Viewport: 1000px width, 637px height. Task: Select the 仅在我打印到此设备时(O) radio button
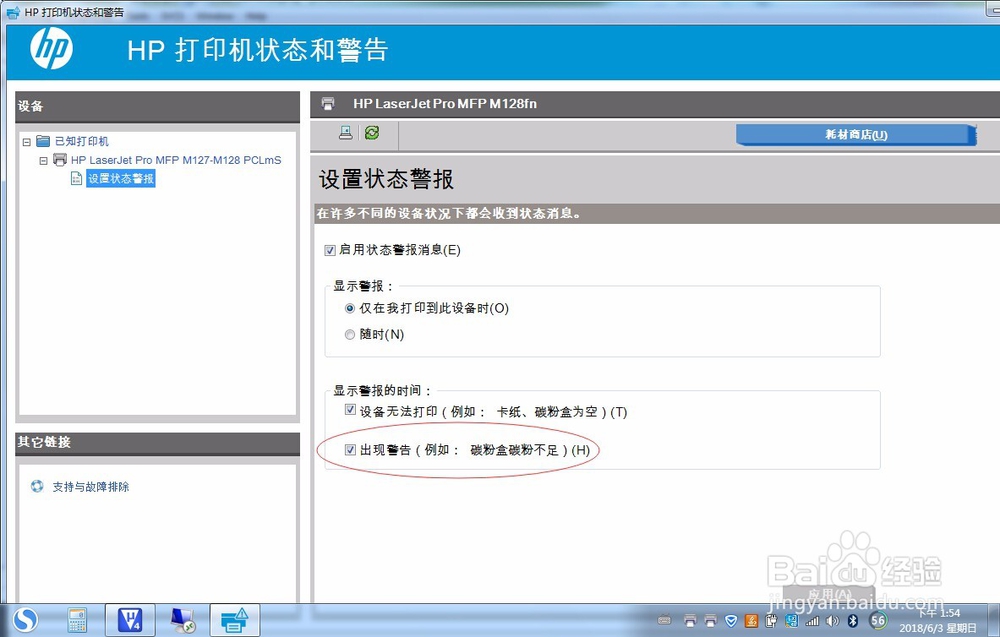tap(349, 309)
